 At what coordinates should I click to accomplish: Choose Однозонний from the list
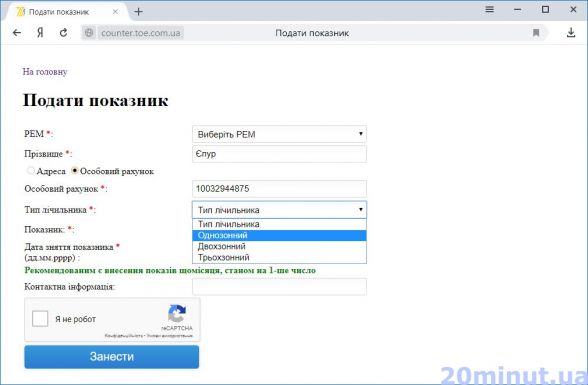coord(279,235)
